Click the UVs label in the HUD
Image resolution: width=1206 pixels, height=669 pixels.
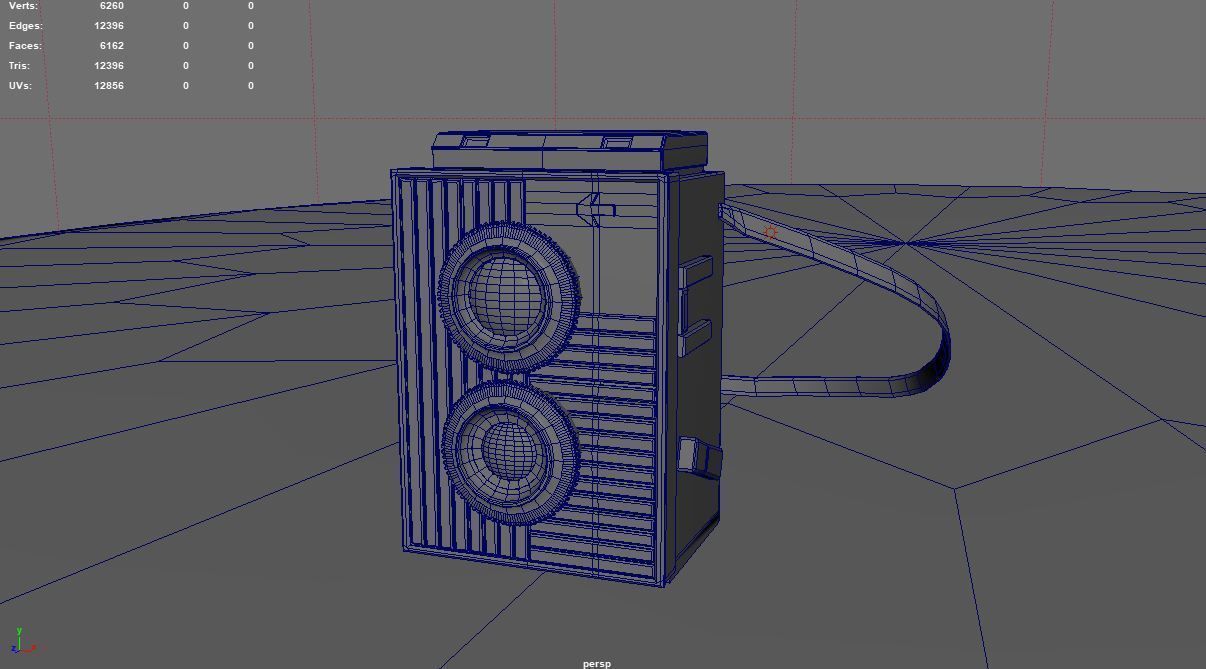pyautogui.click(x=20, y=86)
